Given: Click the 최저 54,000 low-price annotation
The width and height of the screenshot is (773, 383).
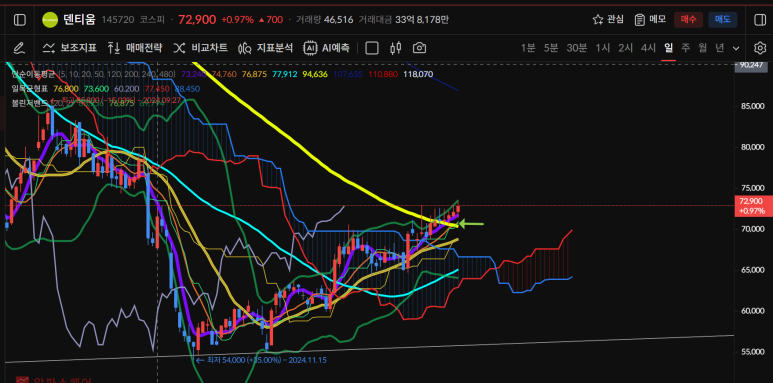Looking at the screenshot, I should click(x=261, y=360).
